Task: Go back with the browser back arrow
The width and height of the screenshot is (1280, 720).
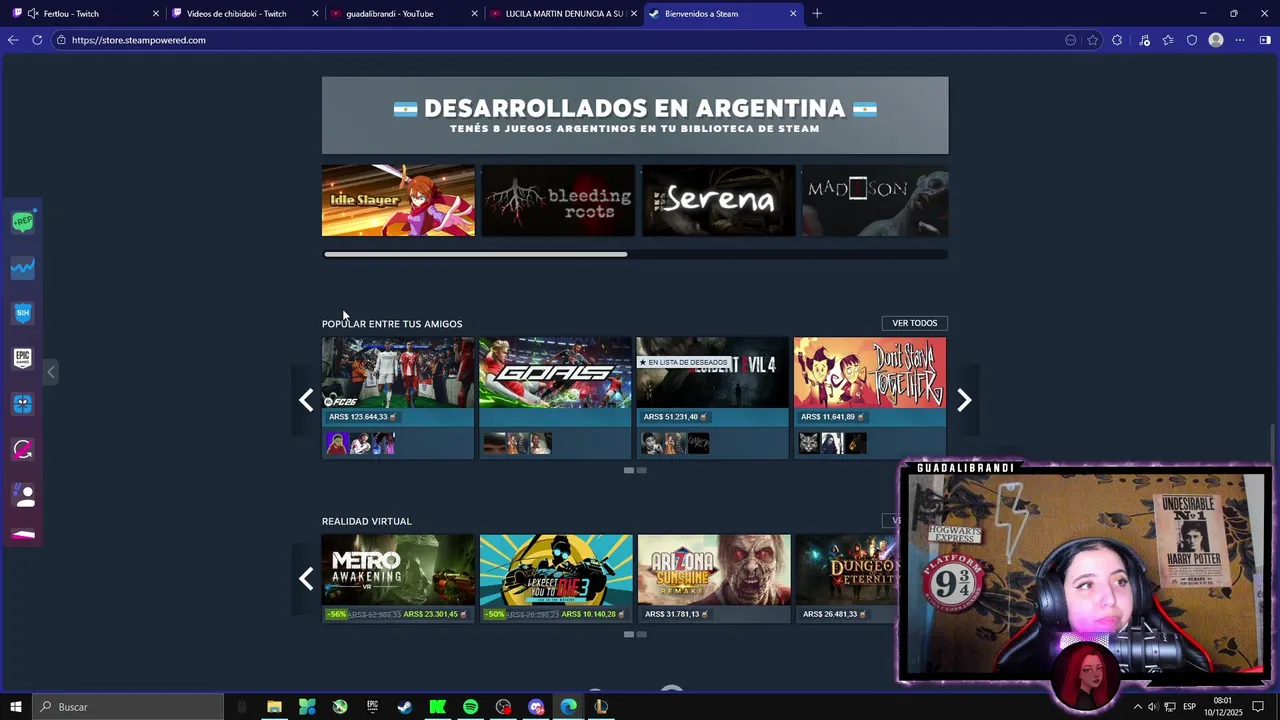Action: click(13, 40)
